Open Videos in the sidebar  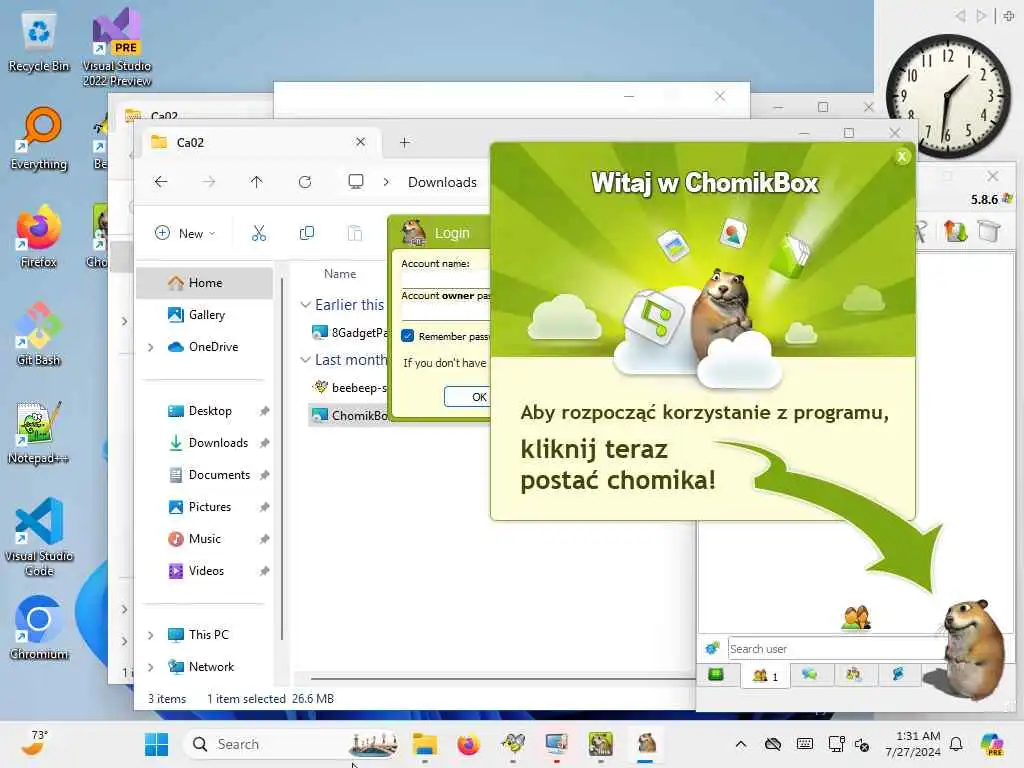point(206,571)
